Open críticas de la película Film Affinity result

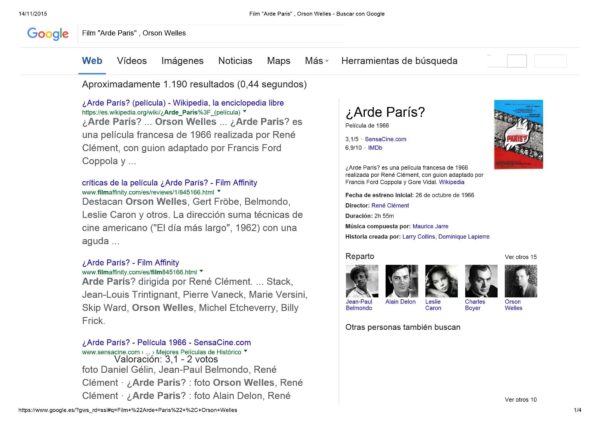coord(170,183)
